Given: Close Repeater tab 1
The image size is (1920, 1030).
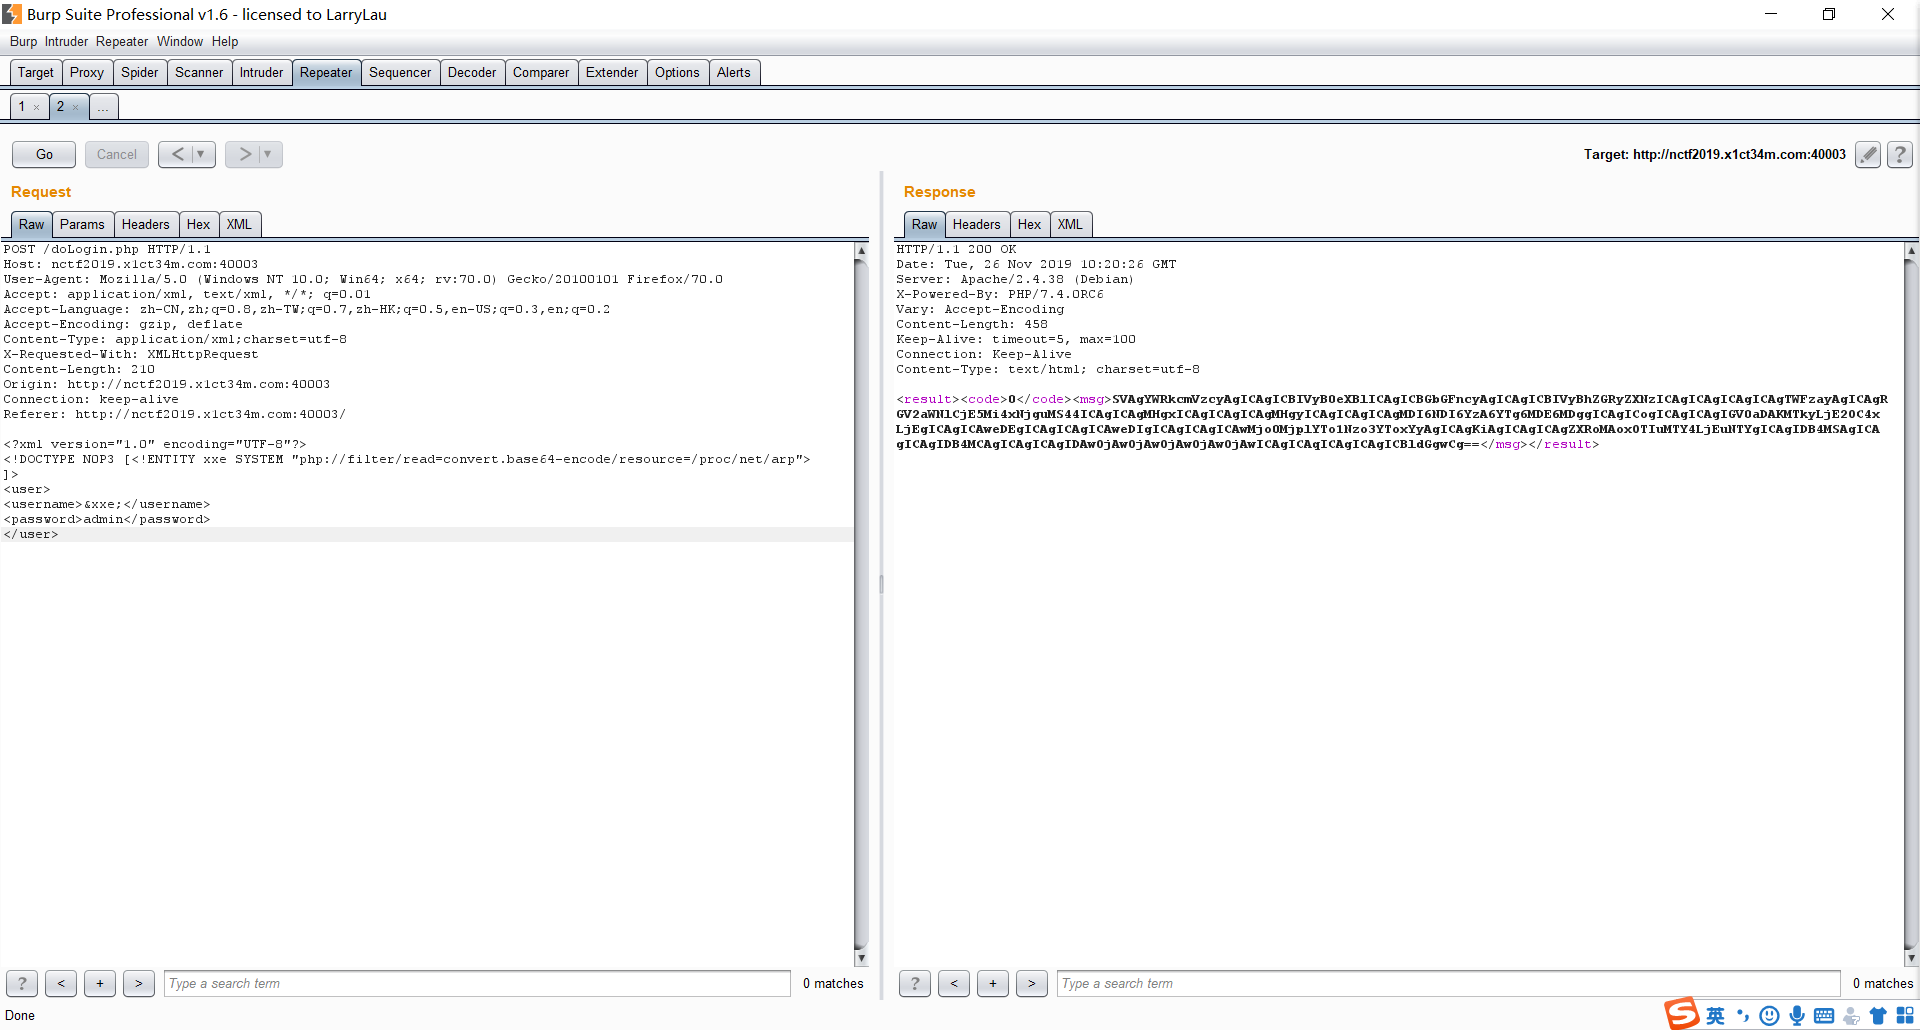Looking at the screenshot, I should pyautogui.click(x=37, y=107).
